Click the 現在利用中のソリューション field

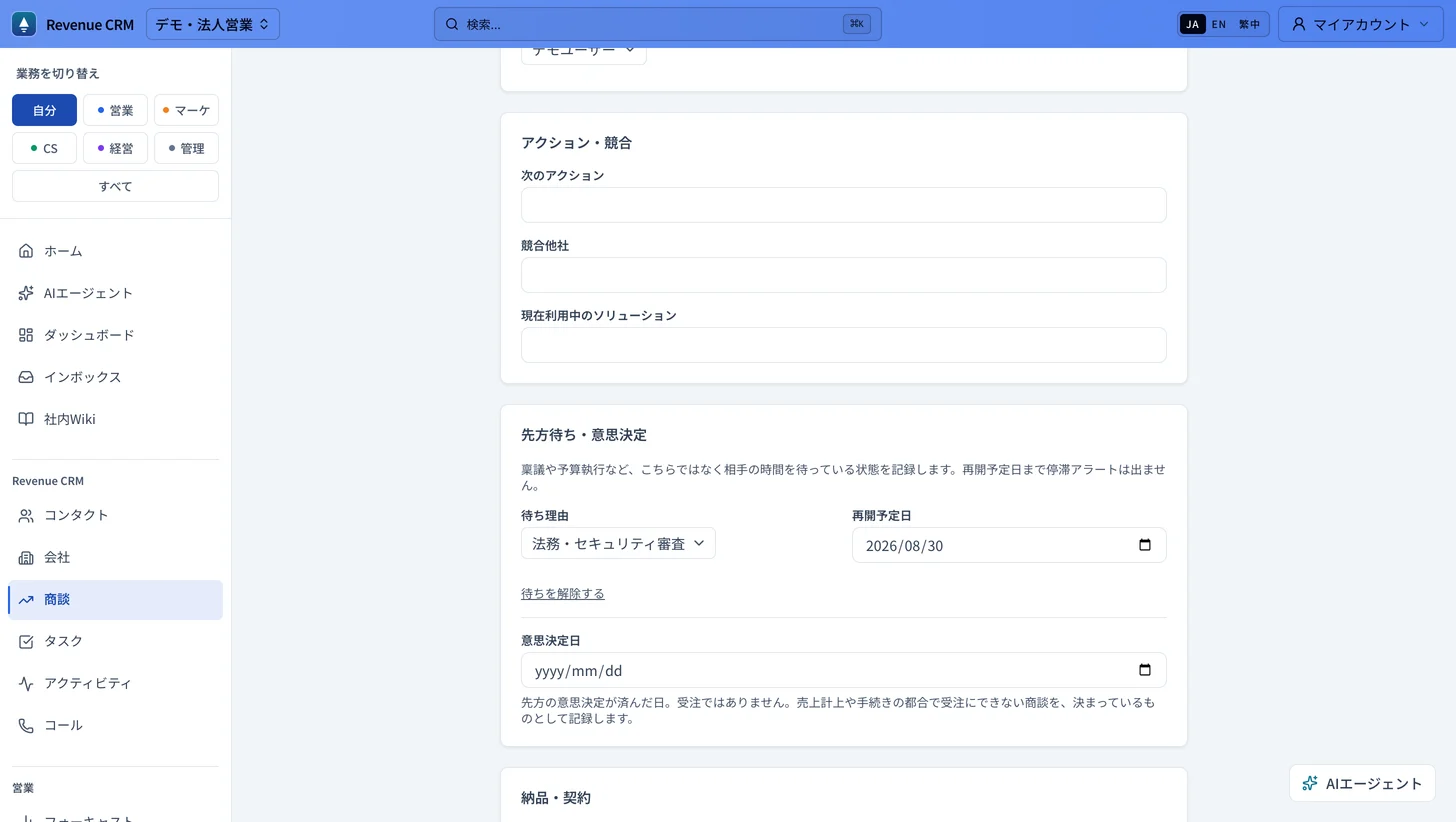coord(843,345)
